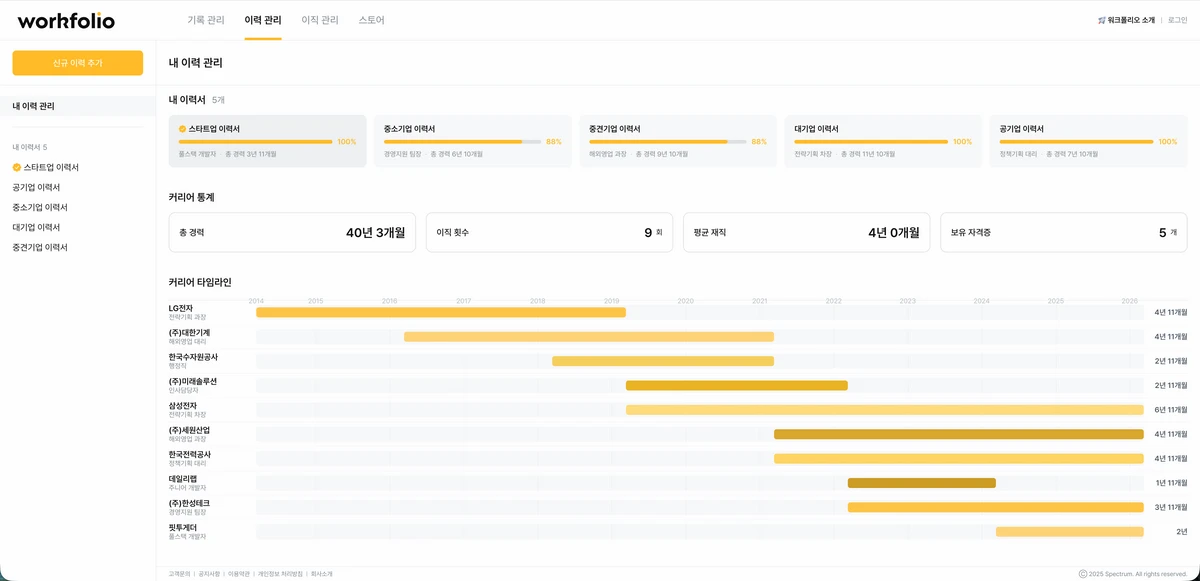Click the 이직 횟수 9회 stat card
Image resolution: width=1200 pixels, height=581 pixels.
point(549,232)
